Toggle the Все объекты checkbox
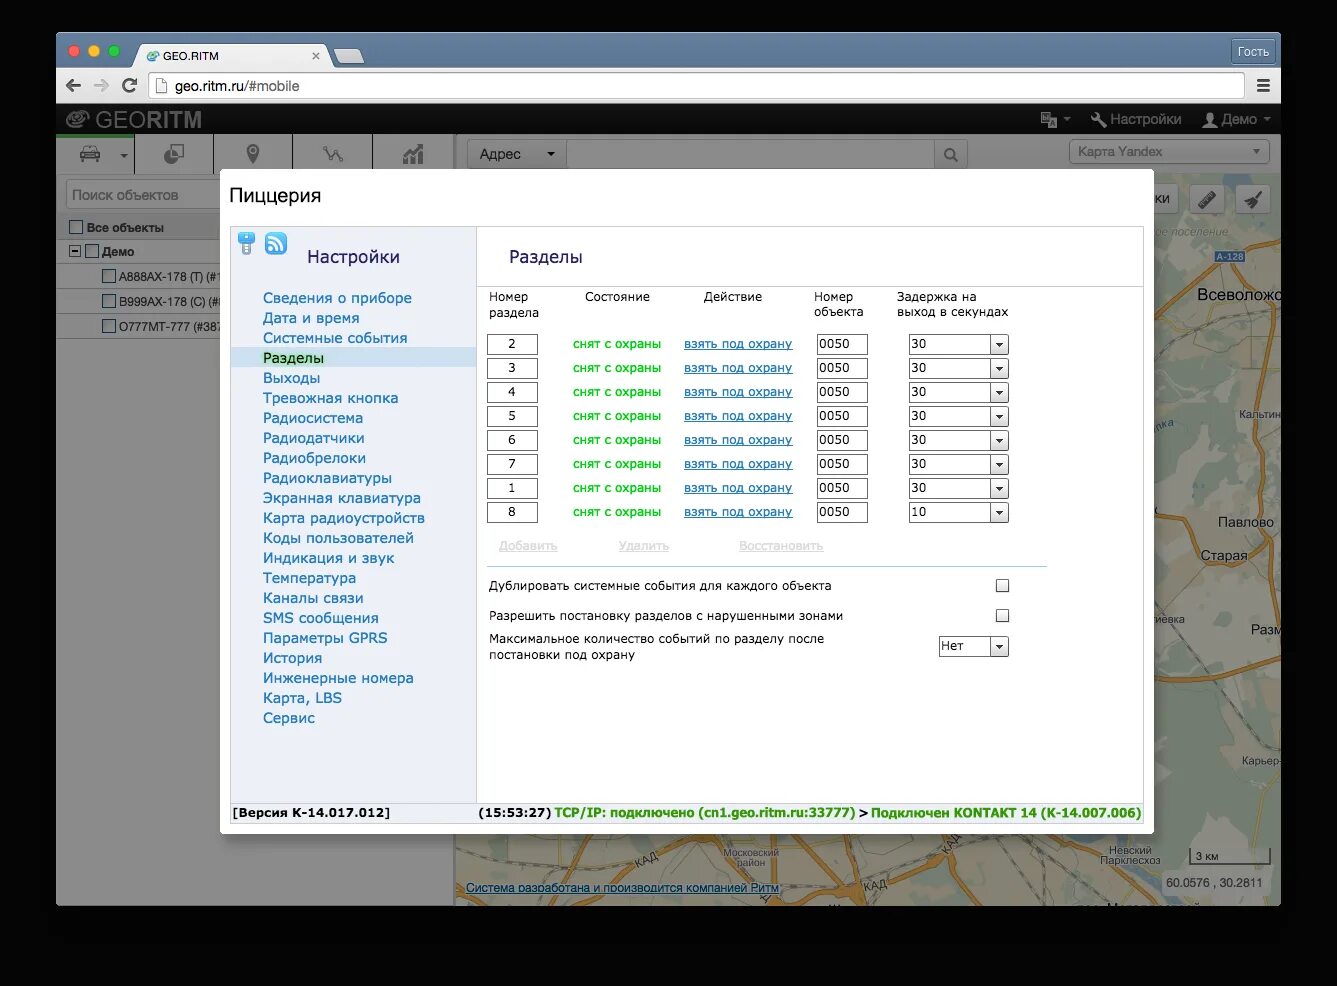Viewport: 1337px width, 986px height. (76, 227)
